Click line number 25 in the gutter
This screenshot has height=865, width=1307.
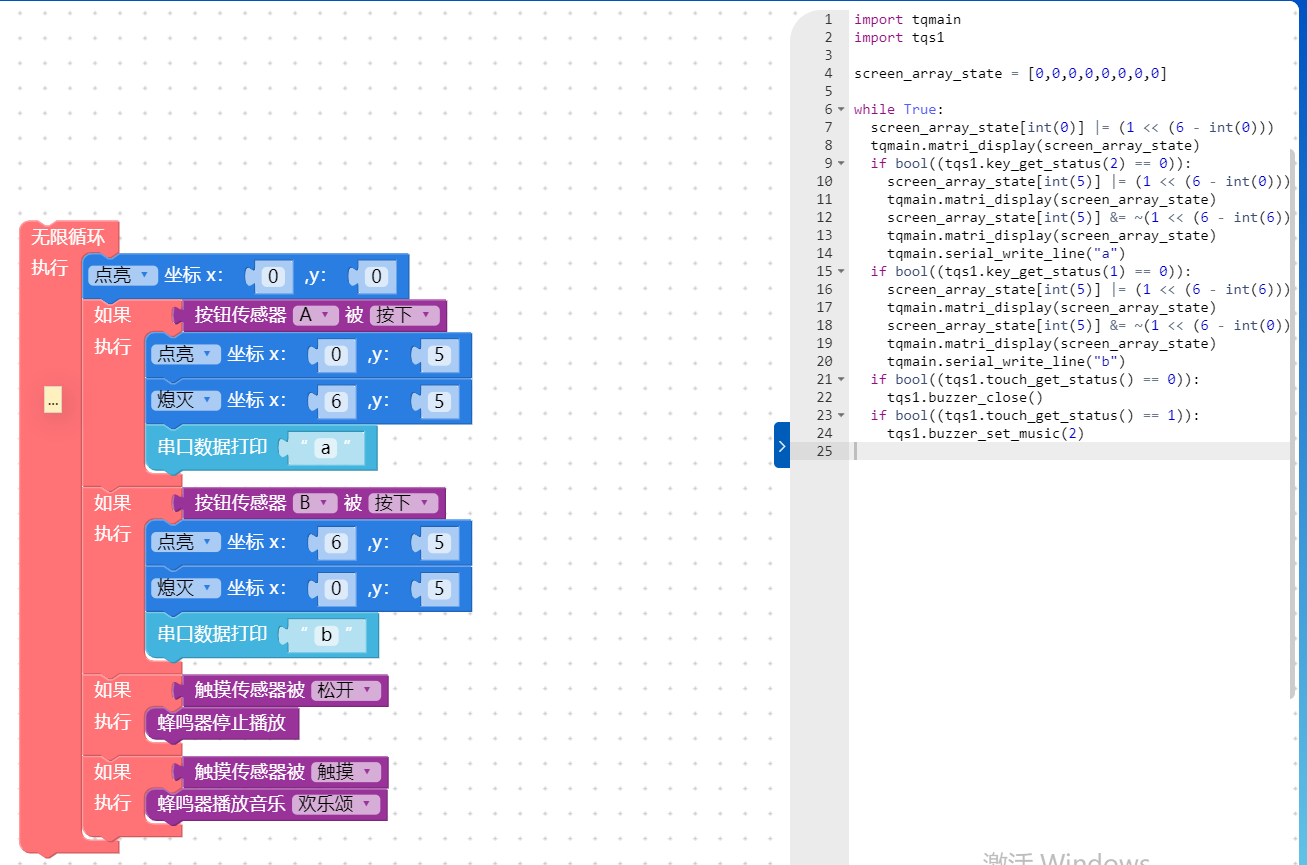(x=824, y=451)
